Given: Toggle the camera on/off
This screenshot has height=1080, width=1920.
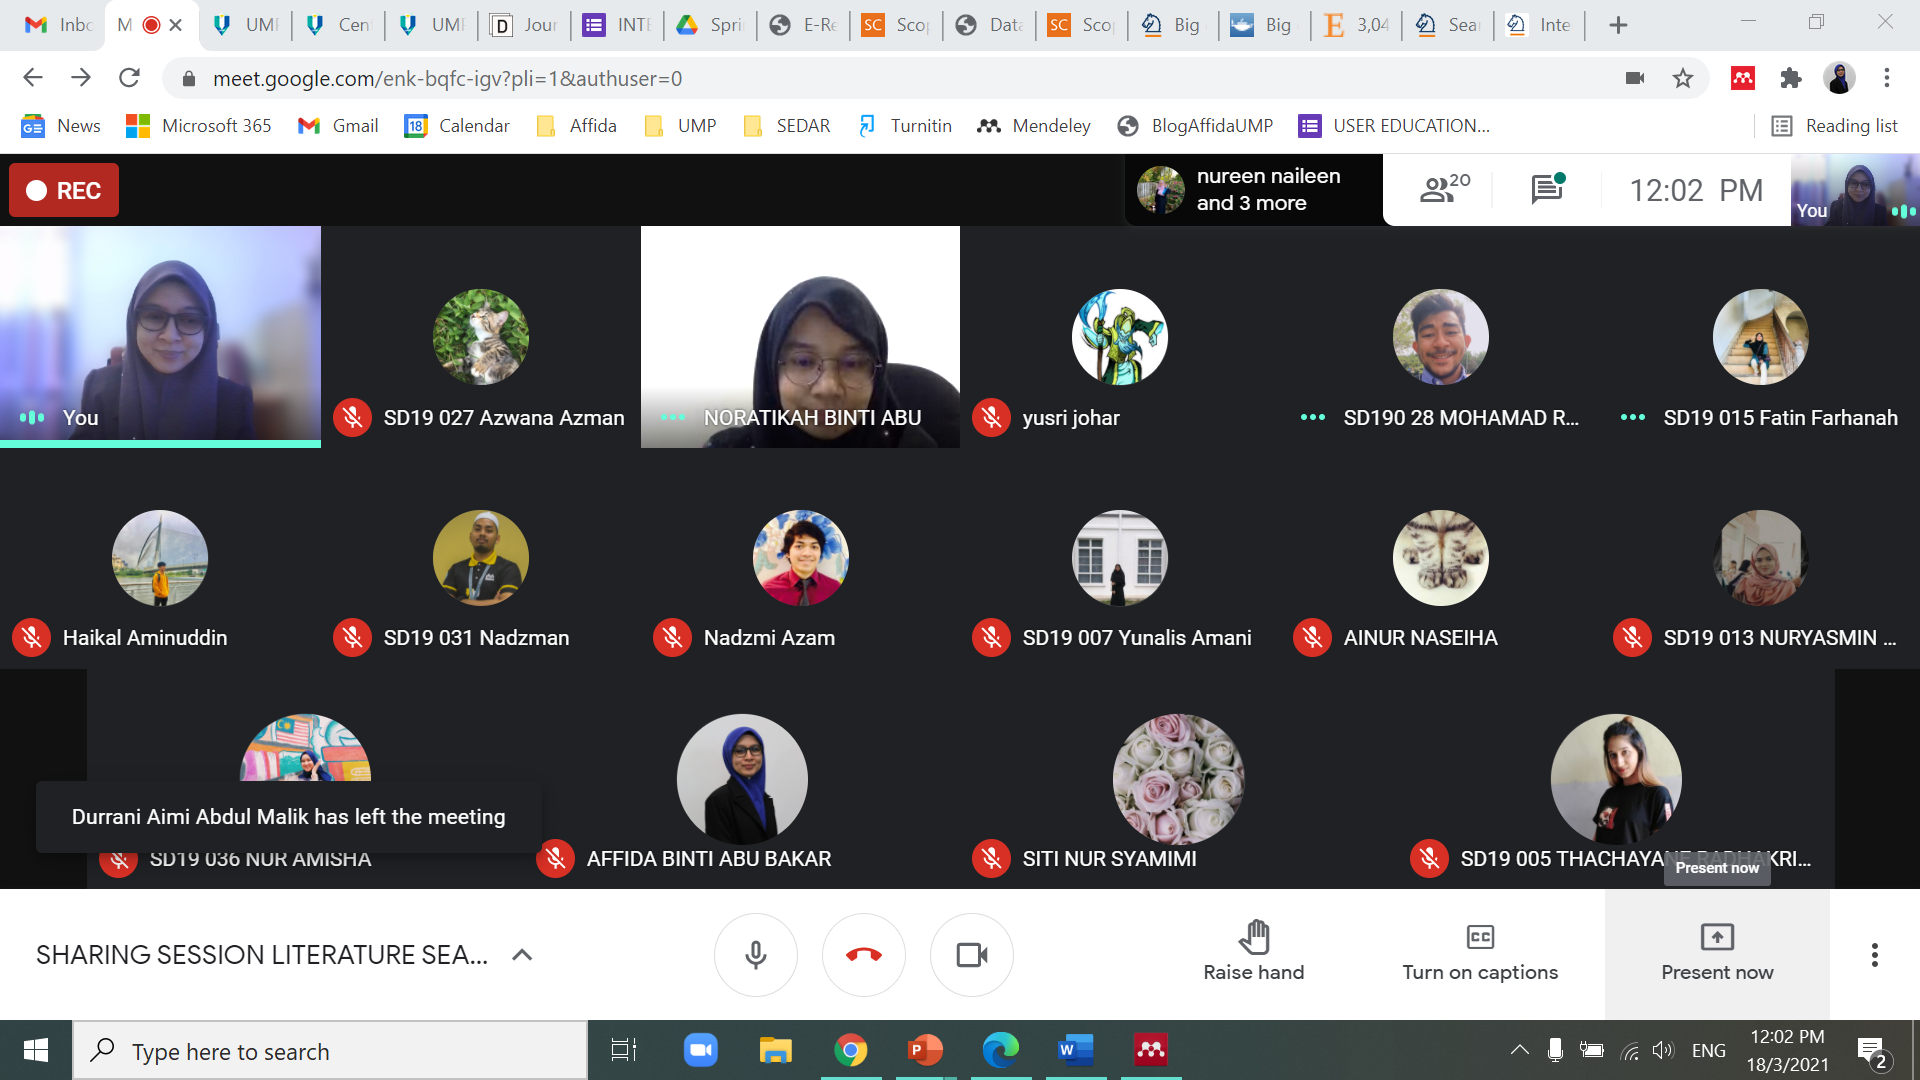Looking at the screenshot, I should pos(972,953).
